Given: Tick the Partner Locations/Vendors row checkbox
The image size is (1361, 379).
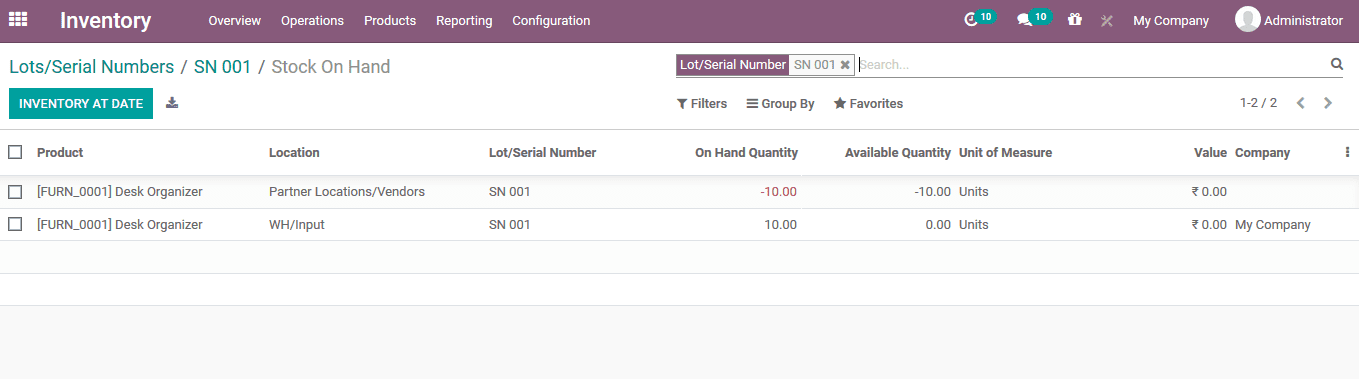Looking at the screenshot, I should (x=15, y=191).
